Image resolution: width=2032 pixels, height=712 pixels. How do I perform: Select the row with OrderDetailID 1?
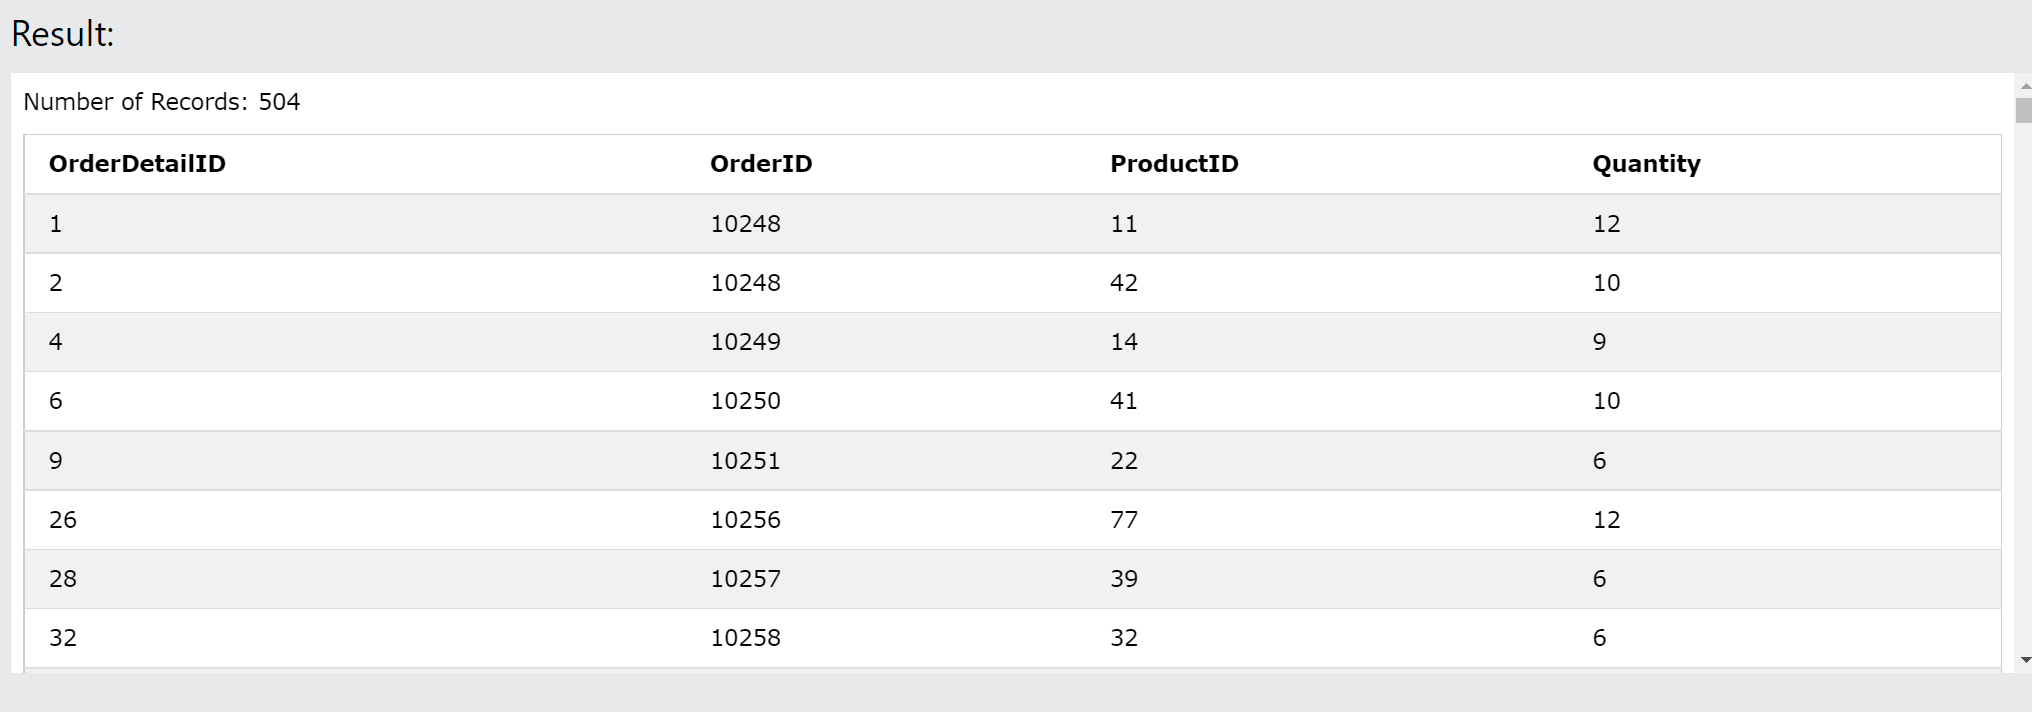pyautogui.click(x=1012, y=224)
